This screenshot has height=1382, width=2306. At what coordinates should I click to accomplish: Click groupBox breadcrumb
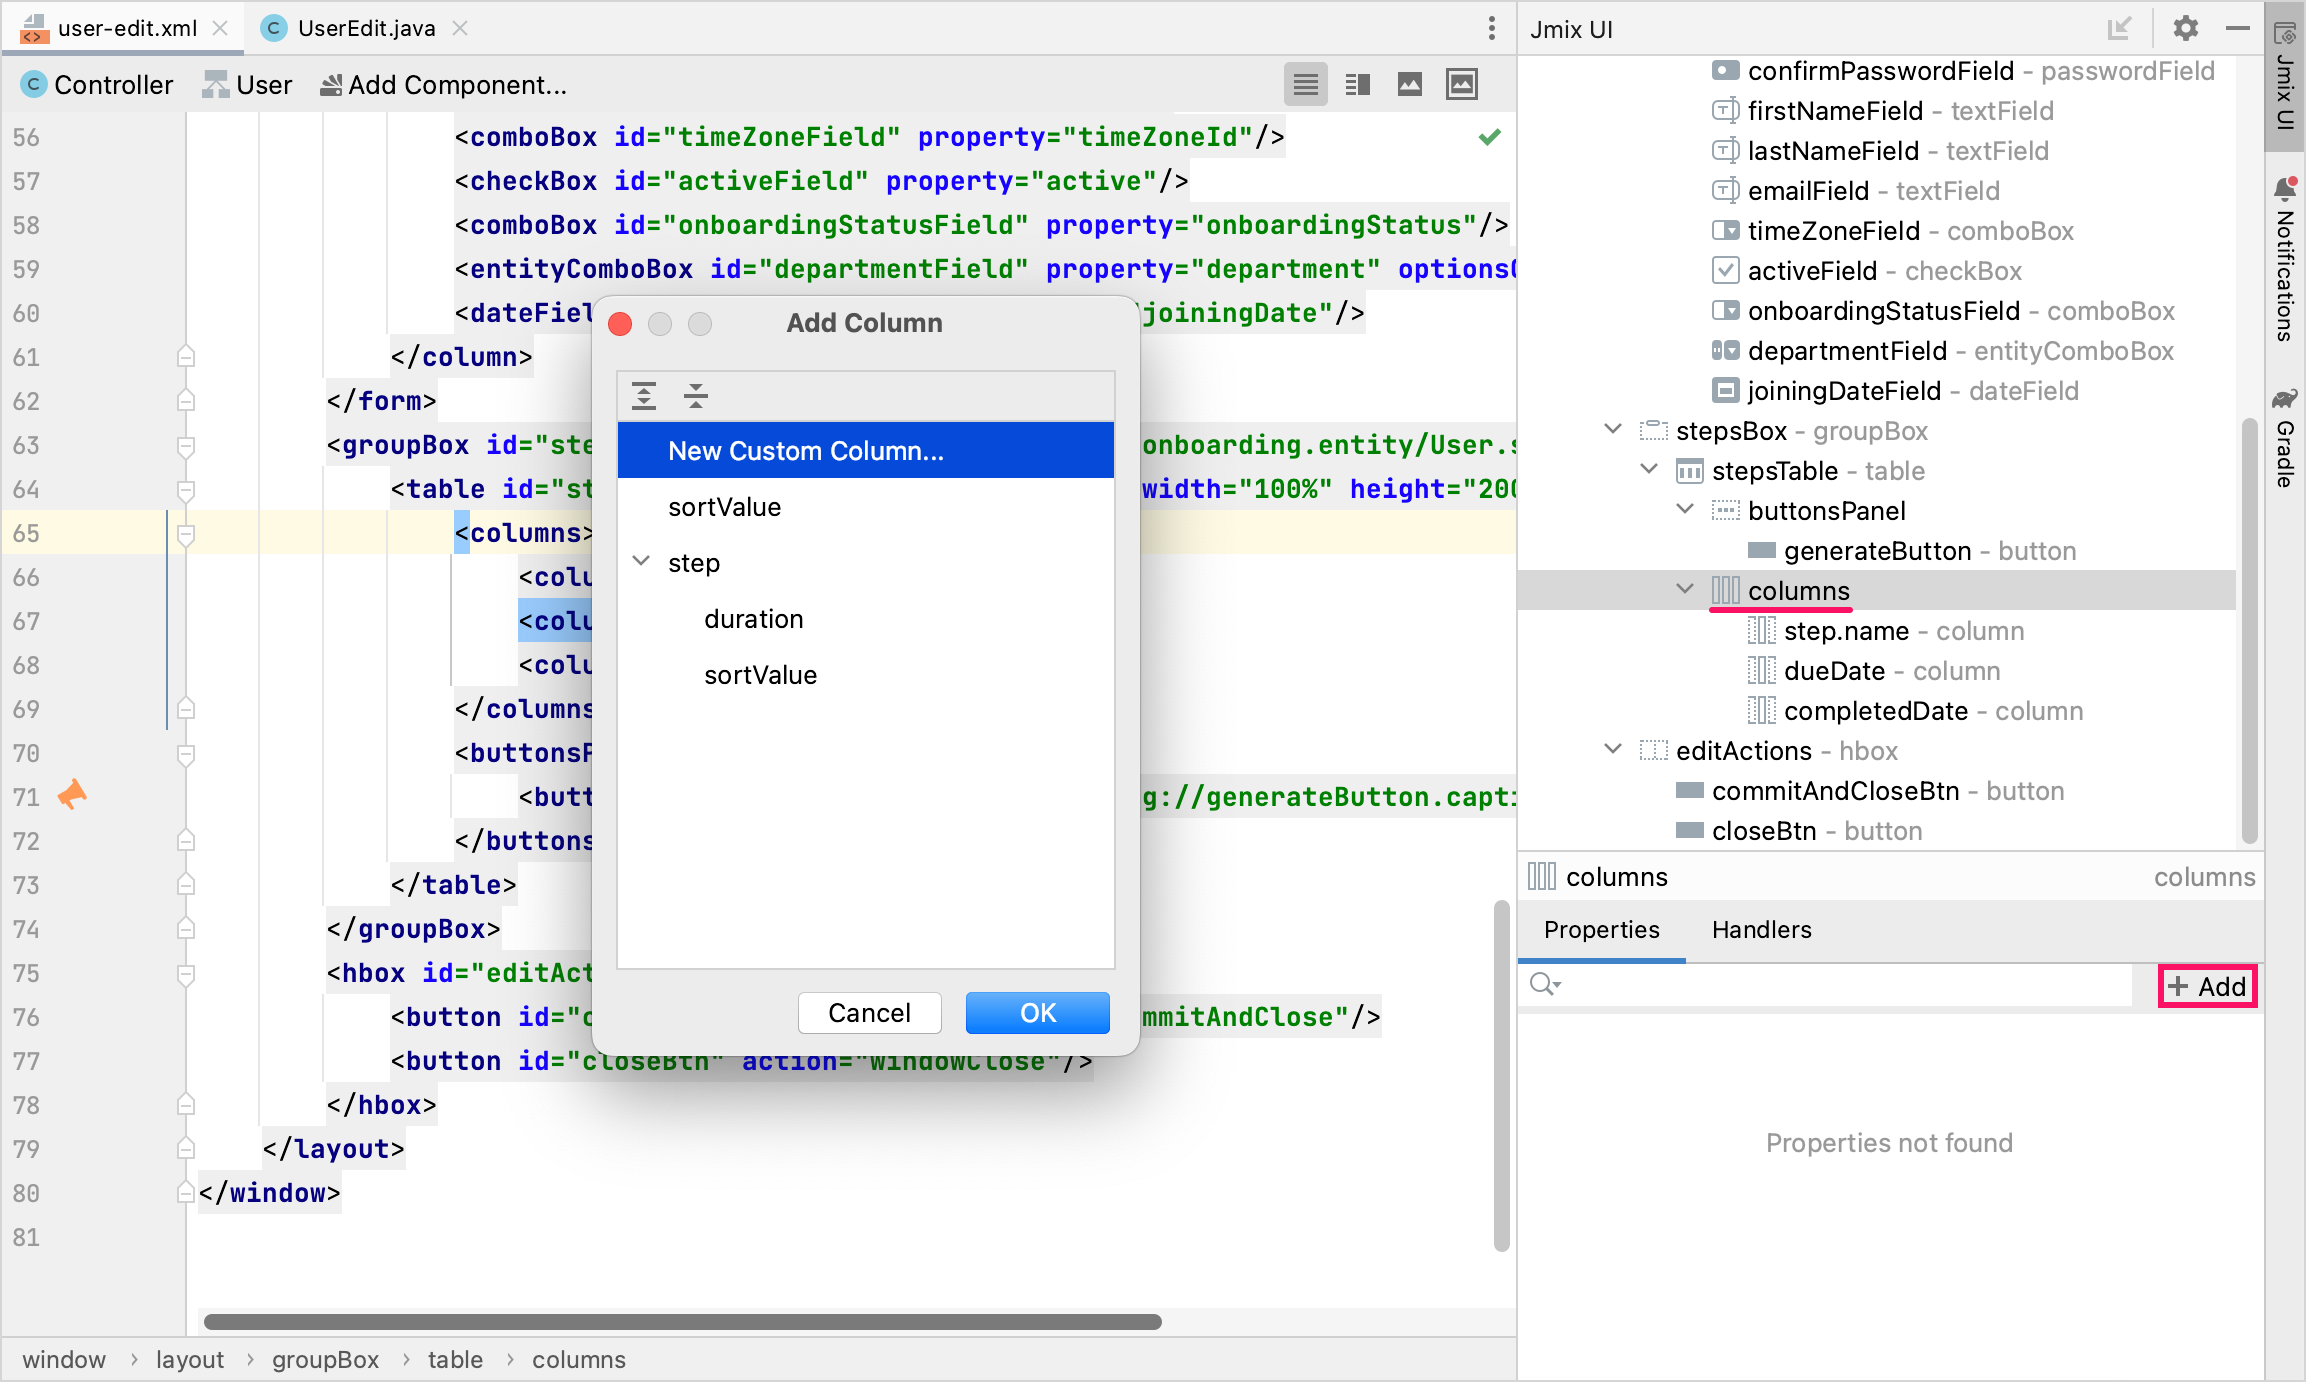point(325,1360)
